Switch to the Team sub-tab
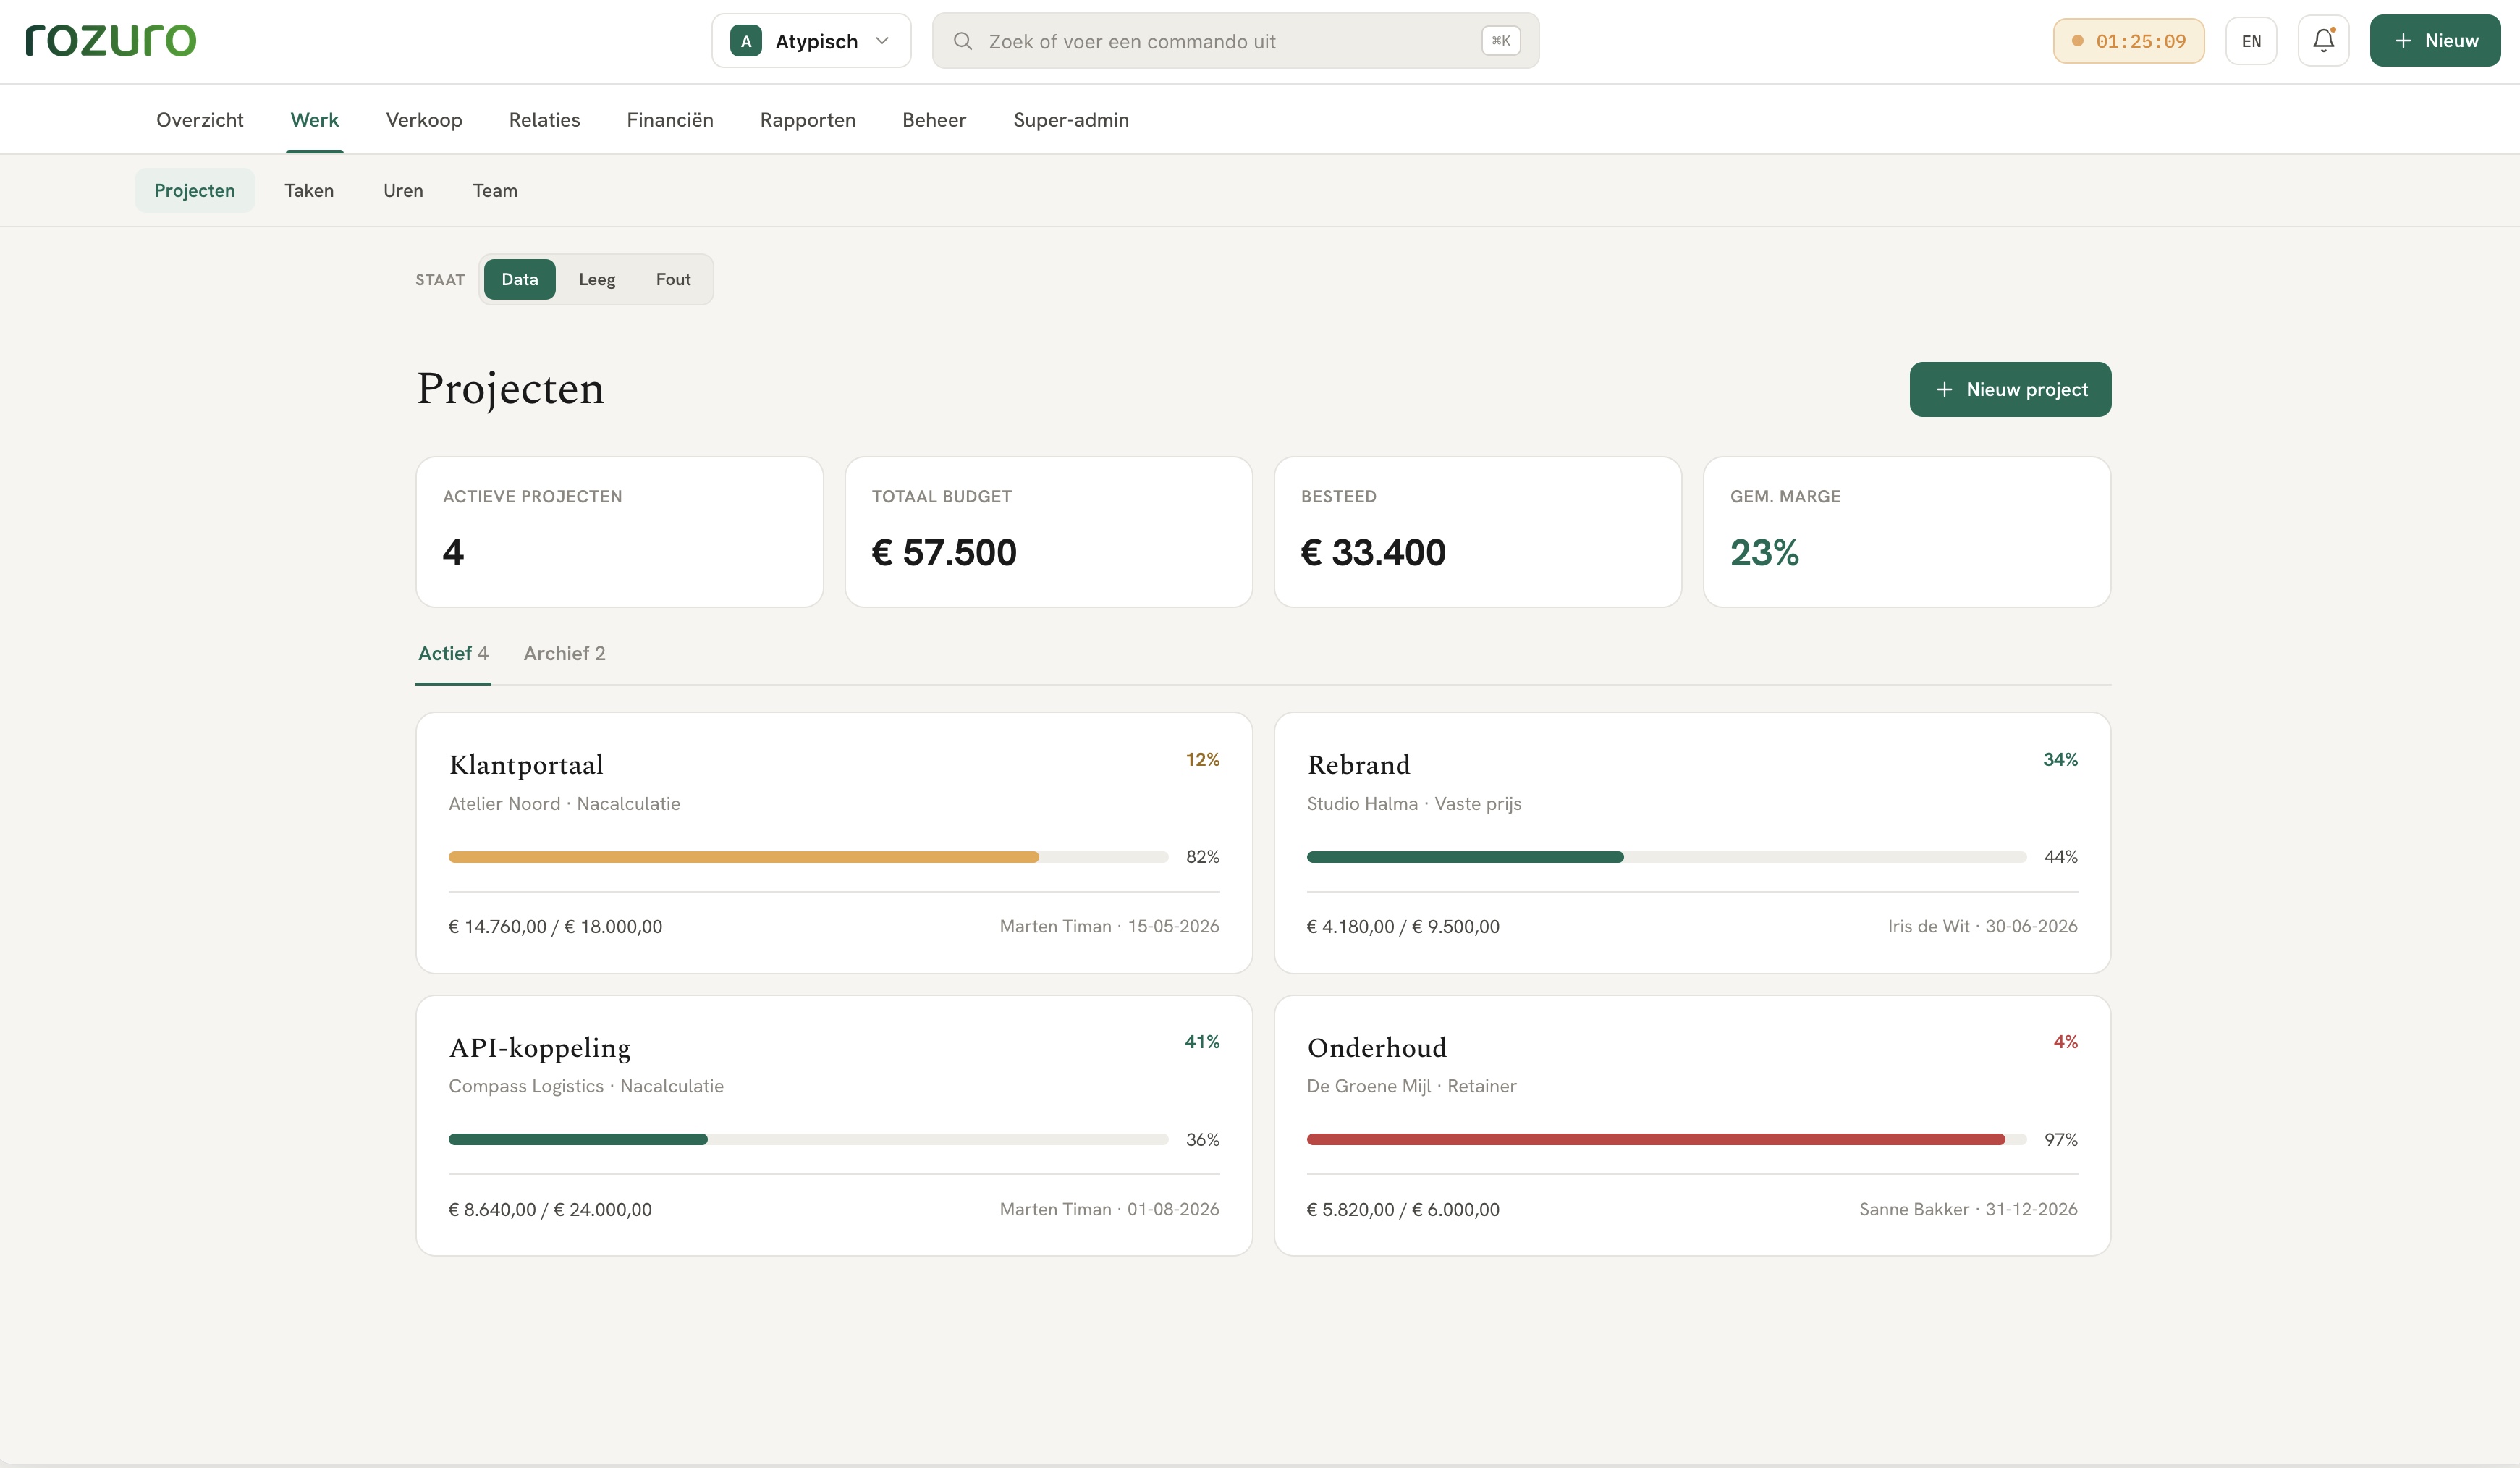Screen dimensions: 2520x1468 (495, 190)
